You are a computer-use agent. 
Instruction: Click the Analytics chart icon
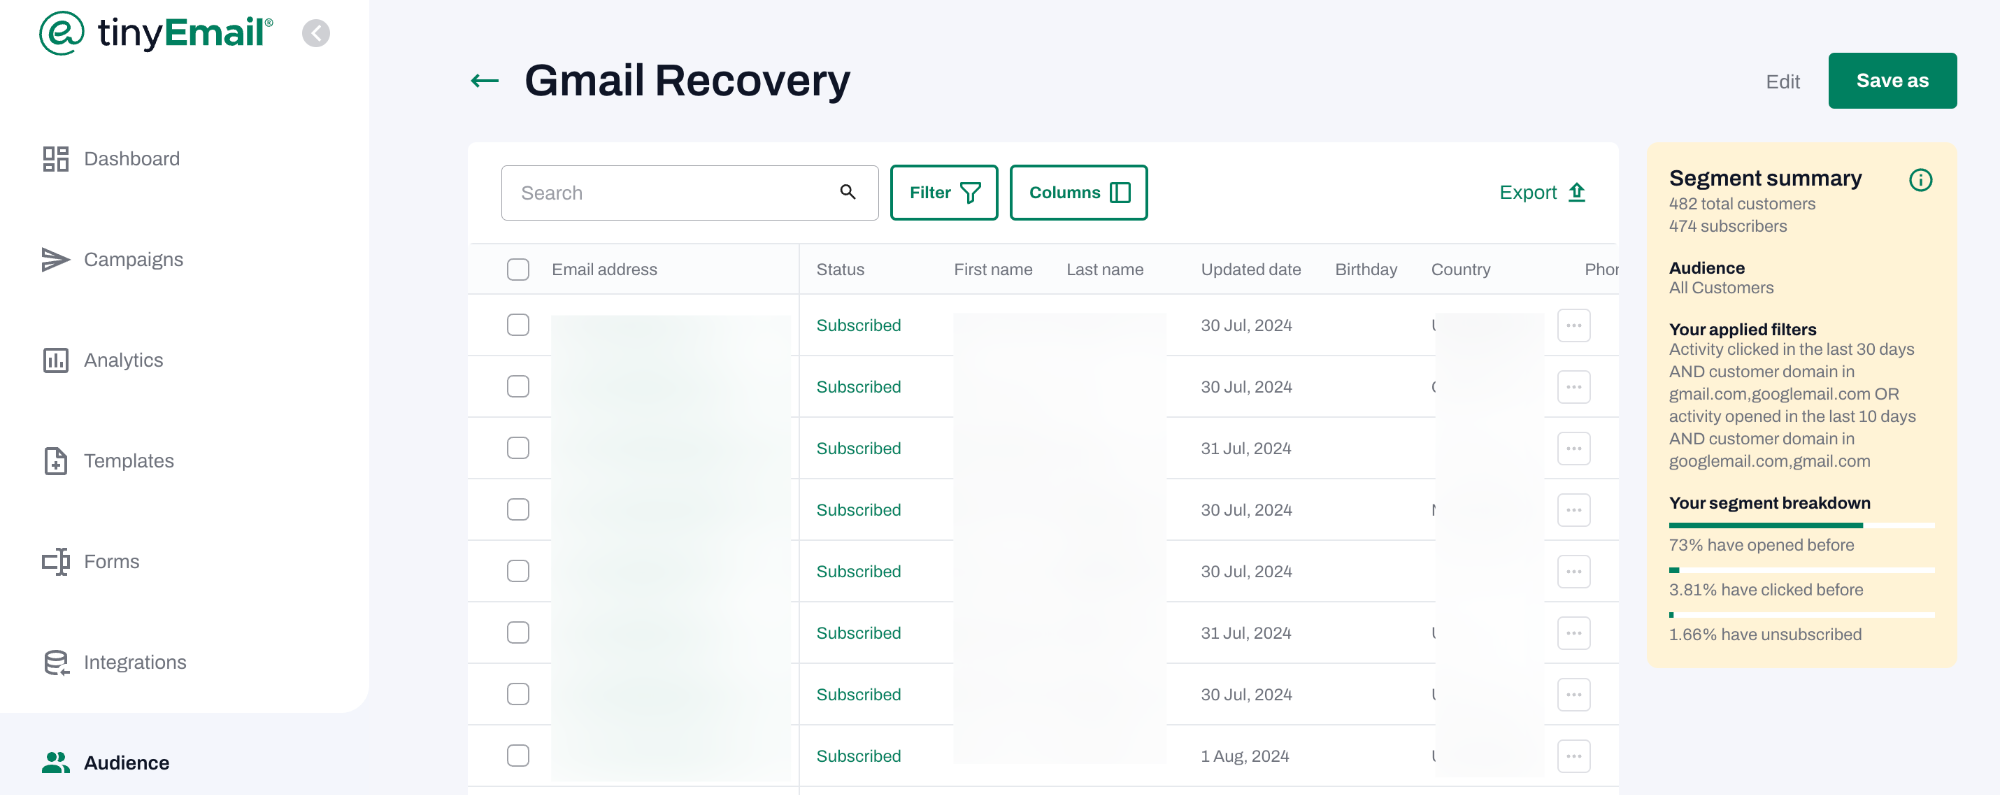point(56,360)
